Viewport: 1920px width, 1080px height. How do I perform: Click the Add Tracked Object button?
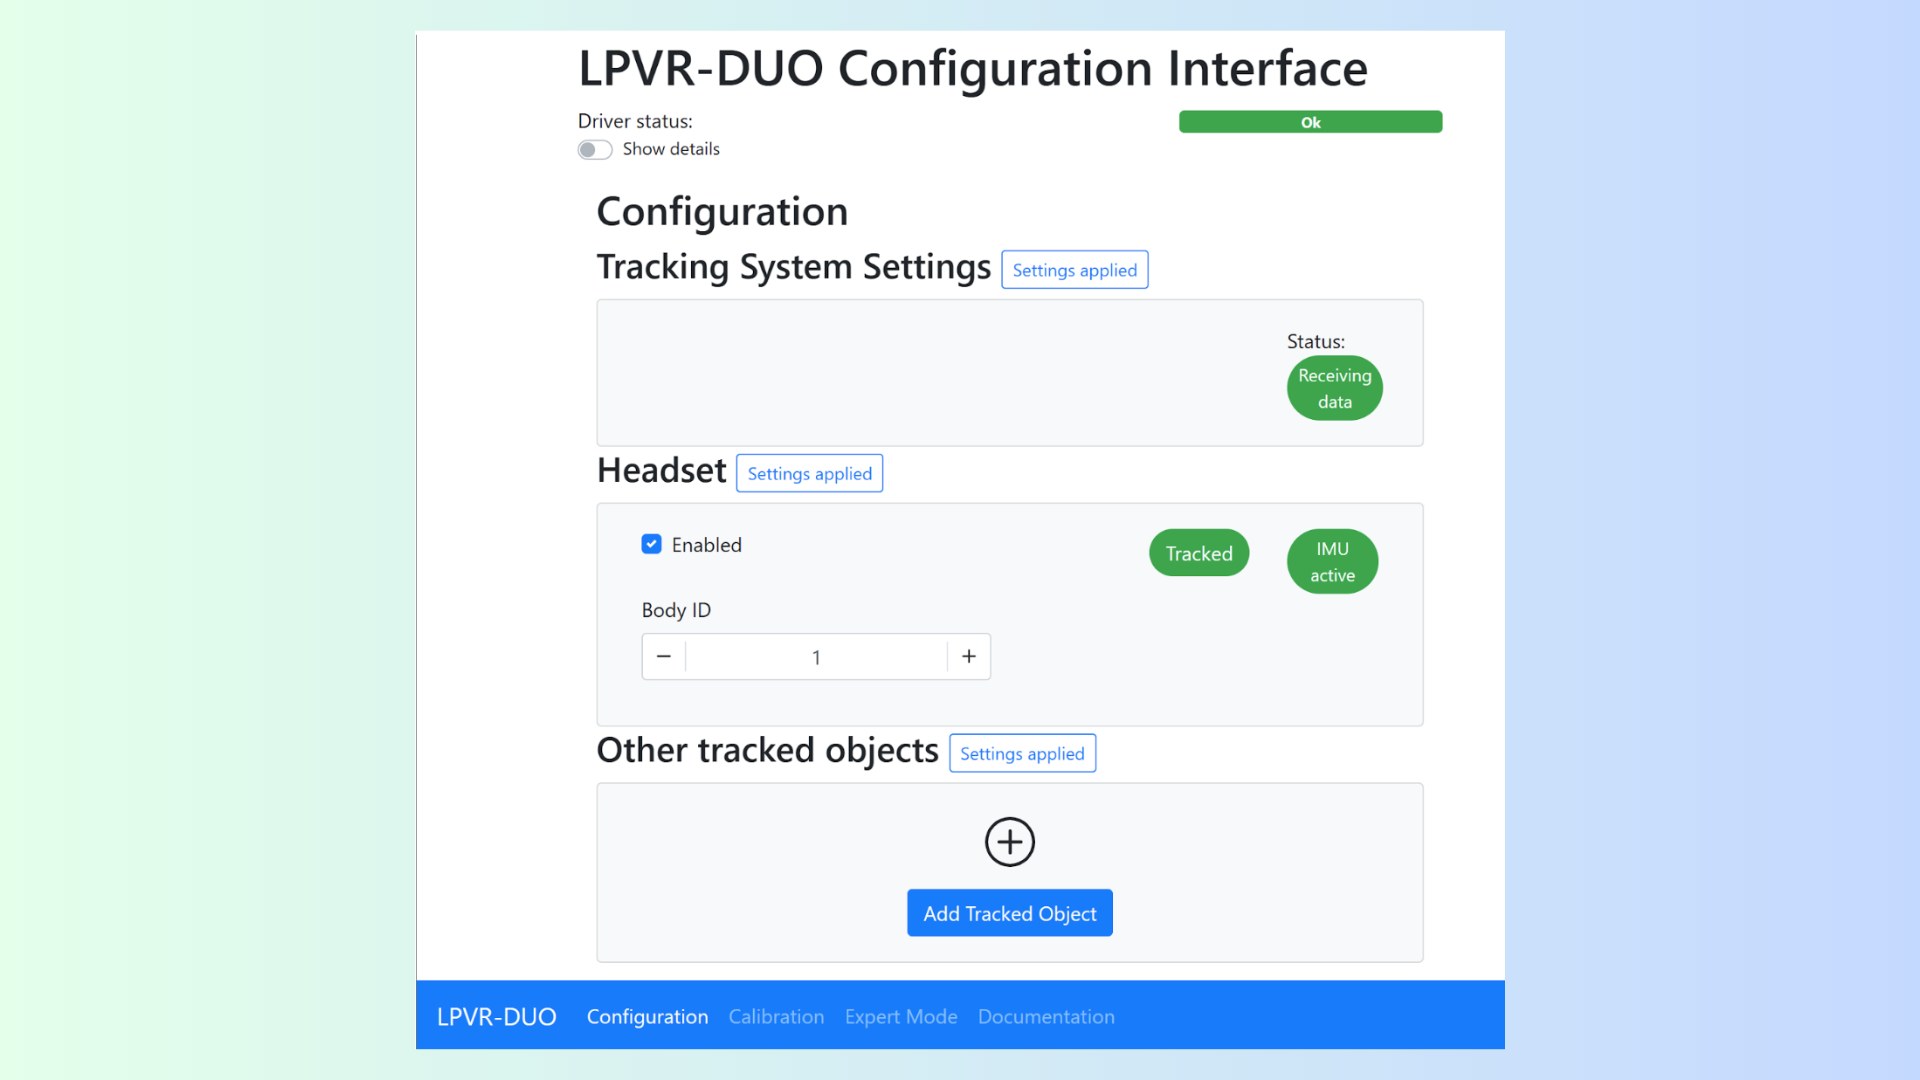coord(1010,913)
